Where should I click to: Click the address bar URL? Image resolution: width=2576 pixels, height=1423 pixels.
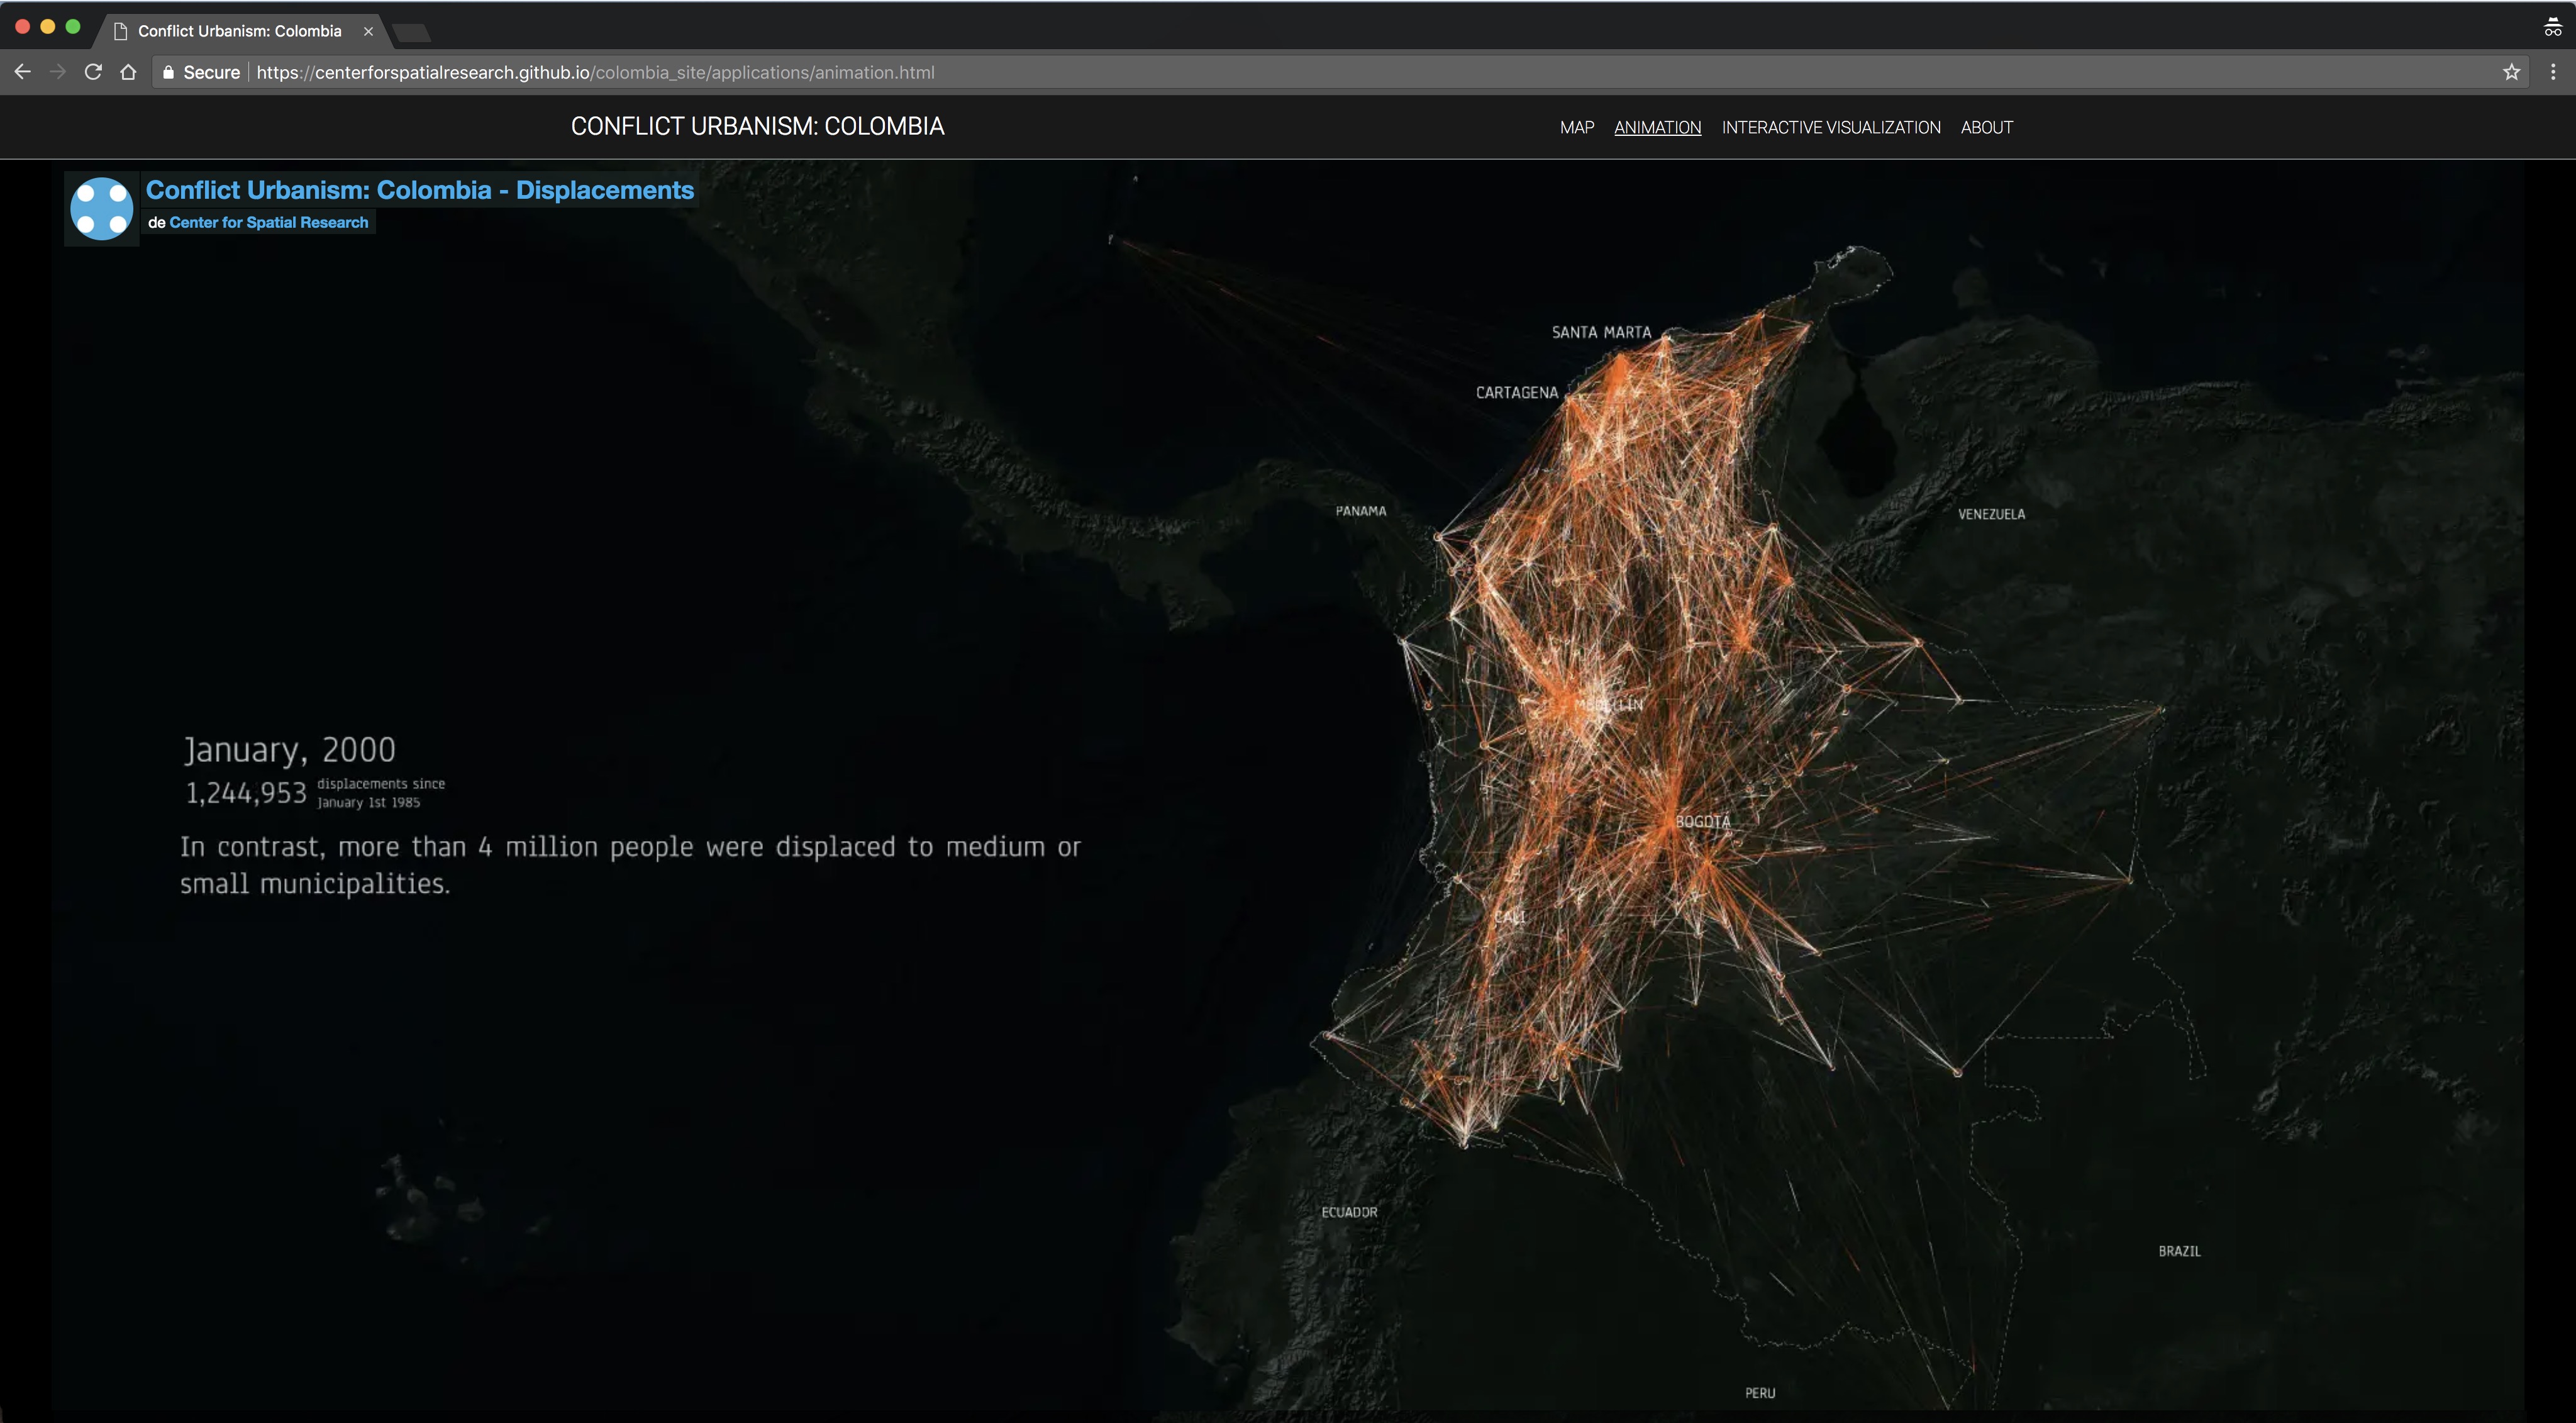(x=595, y=72)
